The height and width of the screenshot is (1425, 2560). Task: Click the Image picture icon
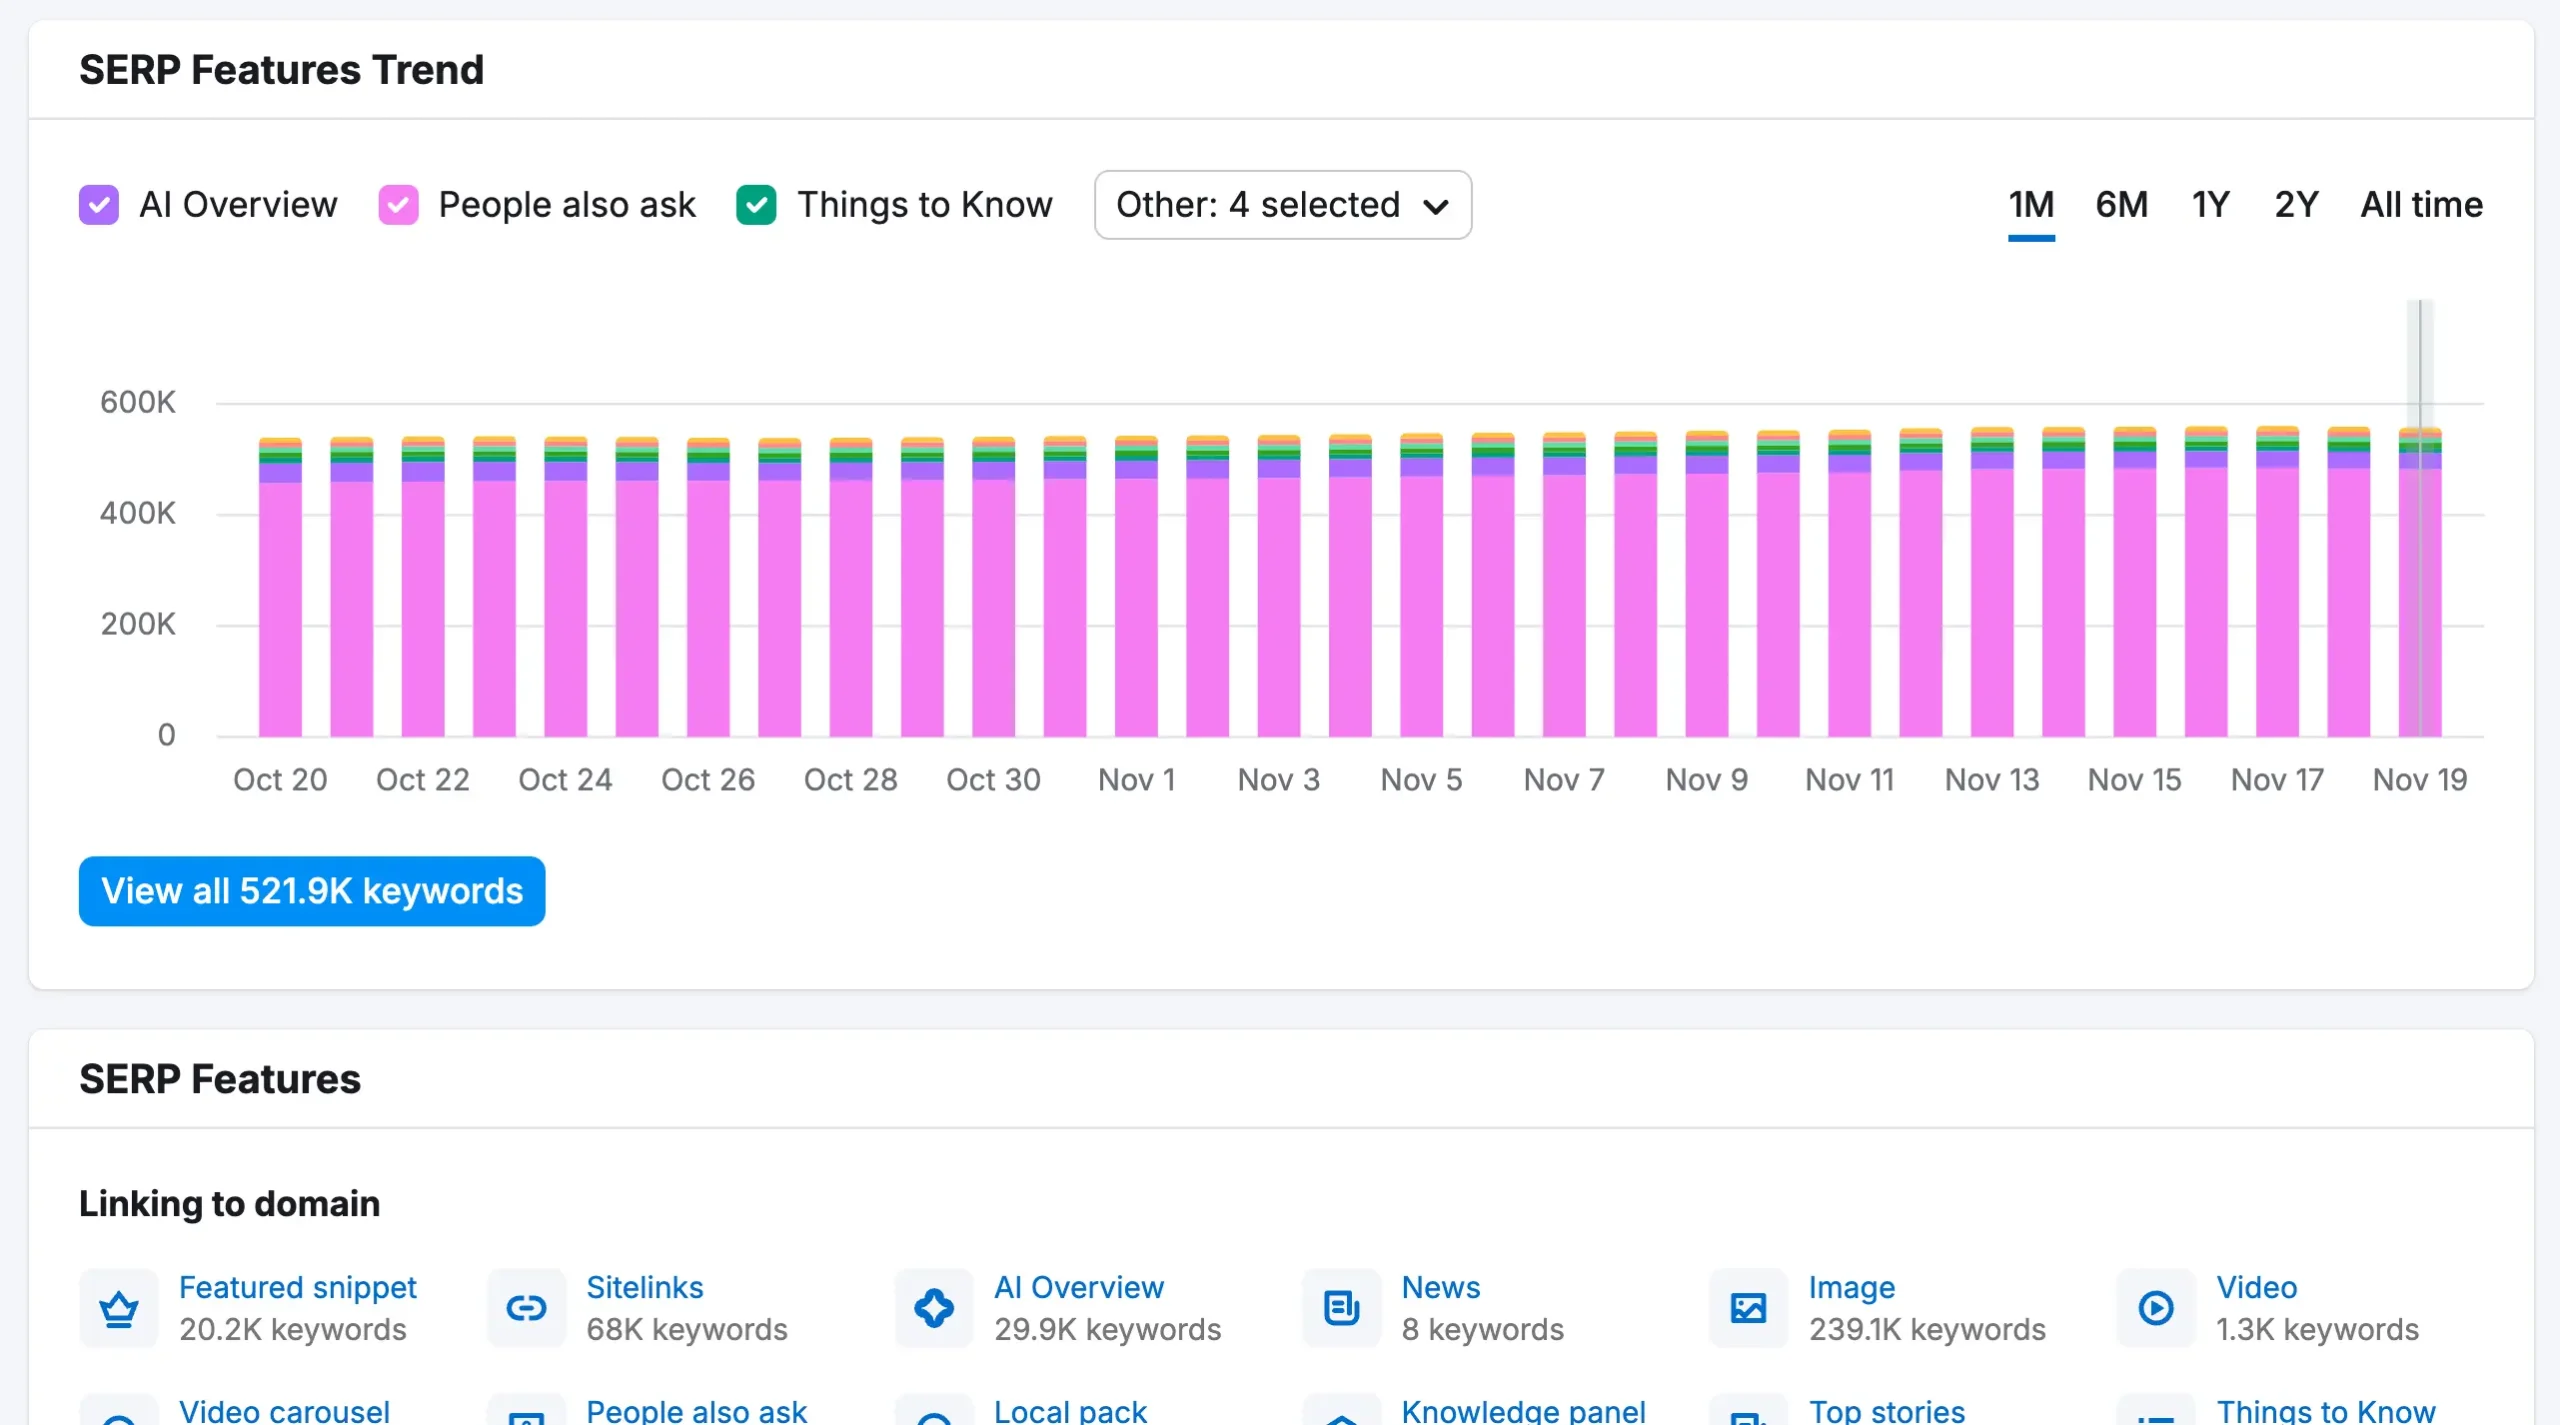[1748, 1308]
